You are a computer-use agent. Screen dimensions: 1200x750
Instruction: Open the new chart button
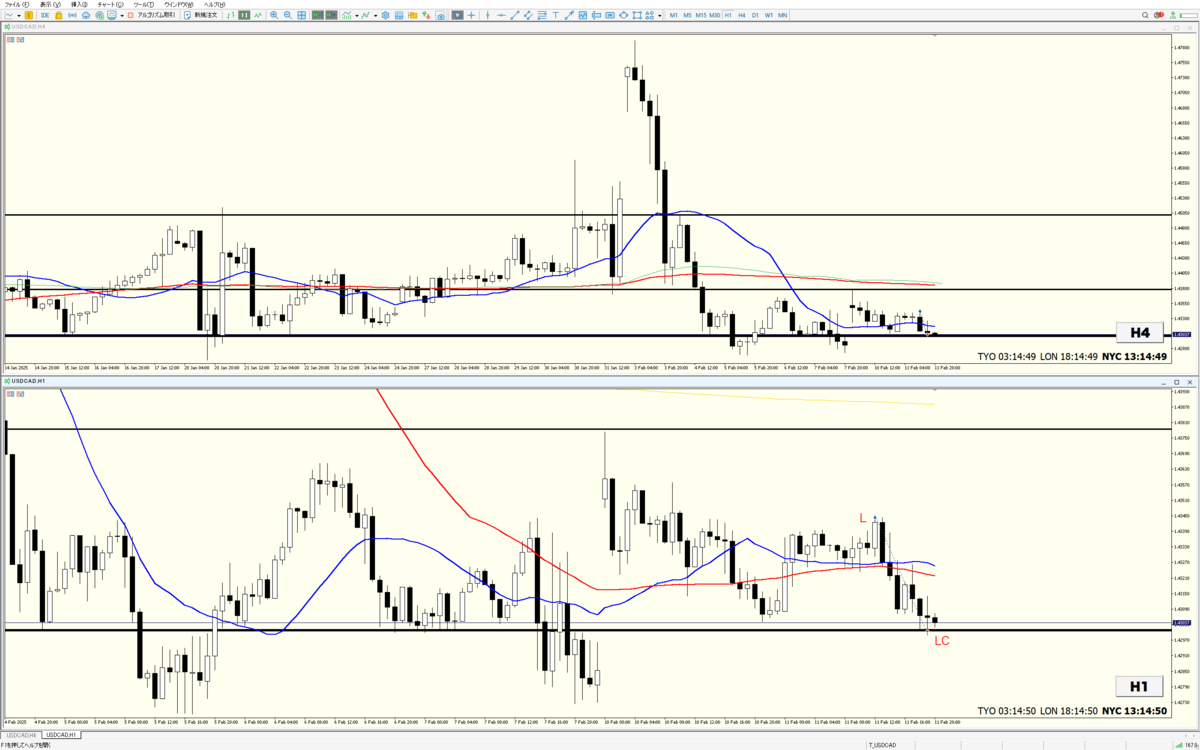(9, 15)
